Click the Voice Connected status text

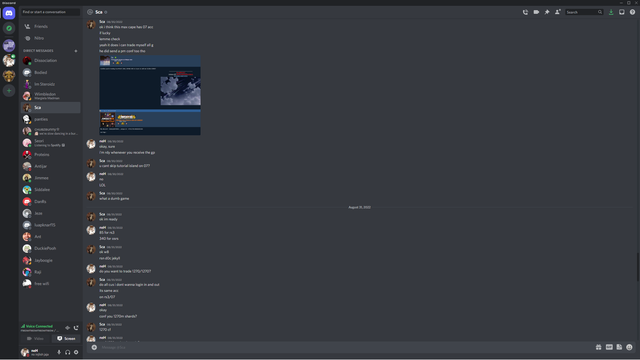[39, 326]
